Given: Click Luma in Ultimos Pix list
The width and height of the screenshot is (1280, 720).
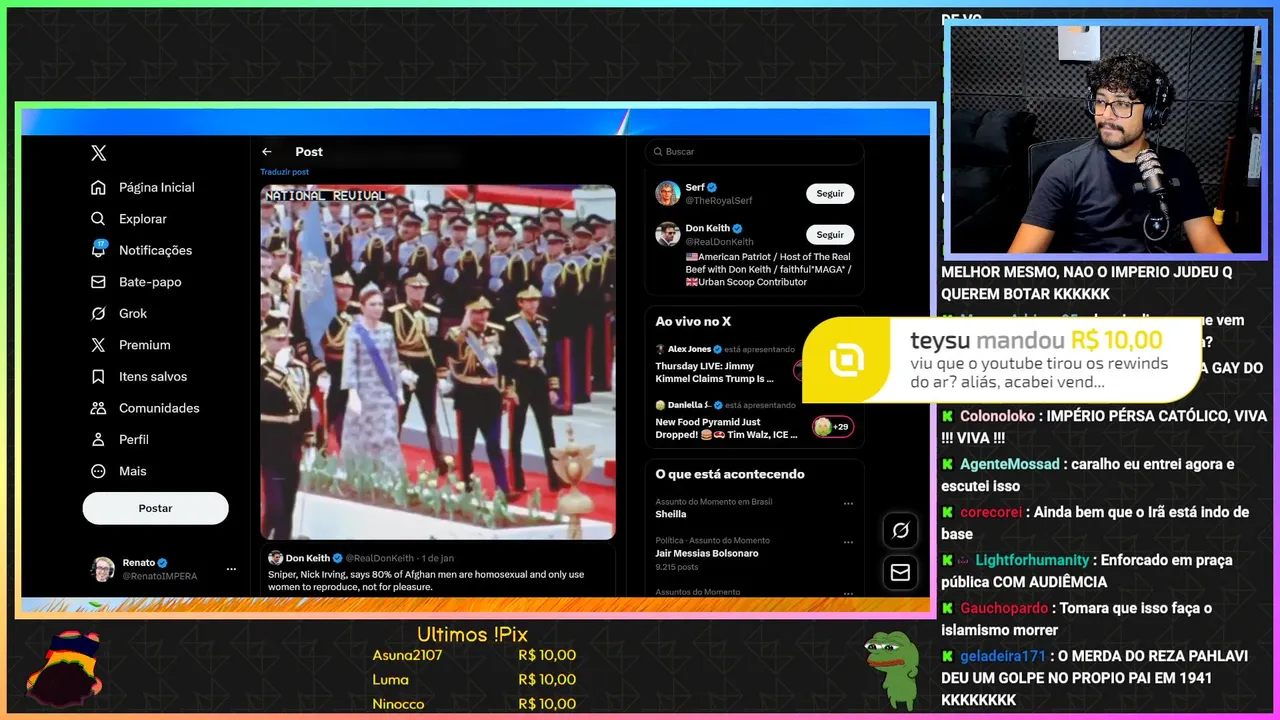Looking at the screenshot, I should pyautogui.click(x=390, y=680).
